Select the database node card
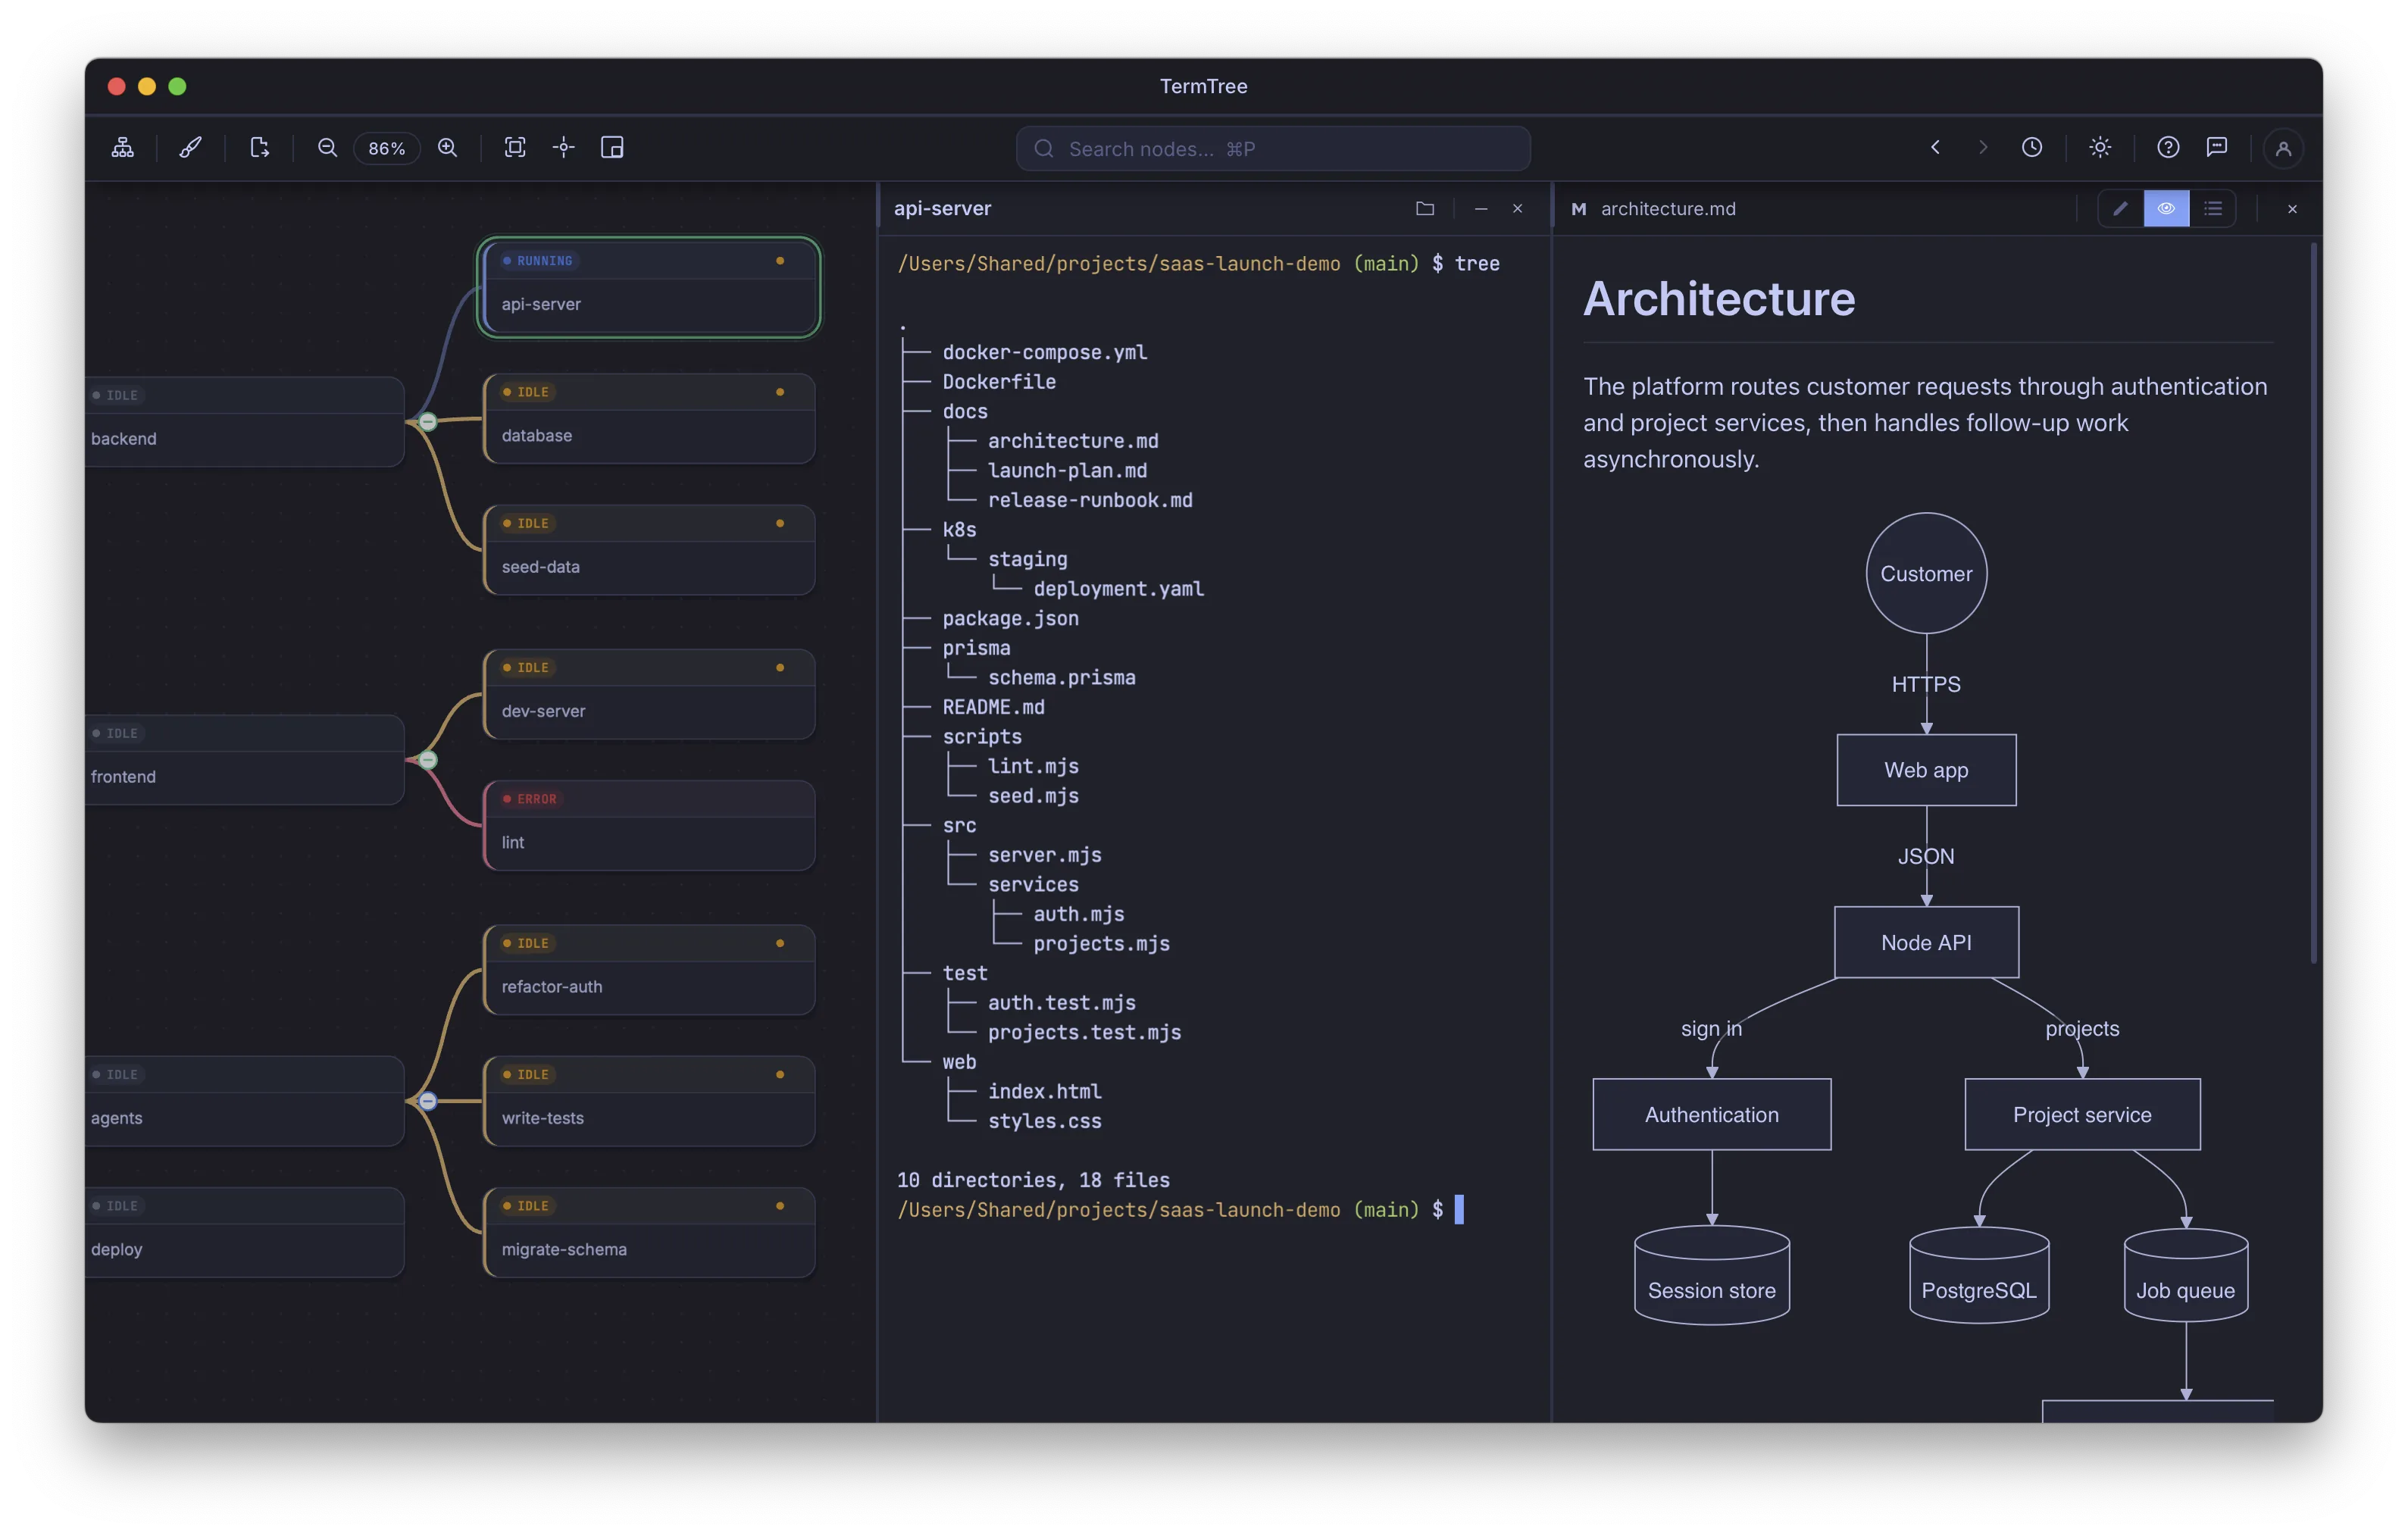Screen dimensions: 2408x1535 [x=649, y=419]
